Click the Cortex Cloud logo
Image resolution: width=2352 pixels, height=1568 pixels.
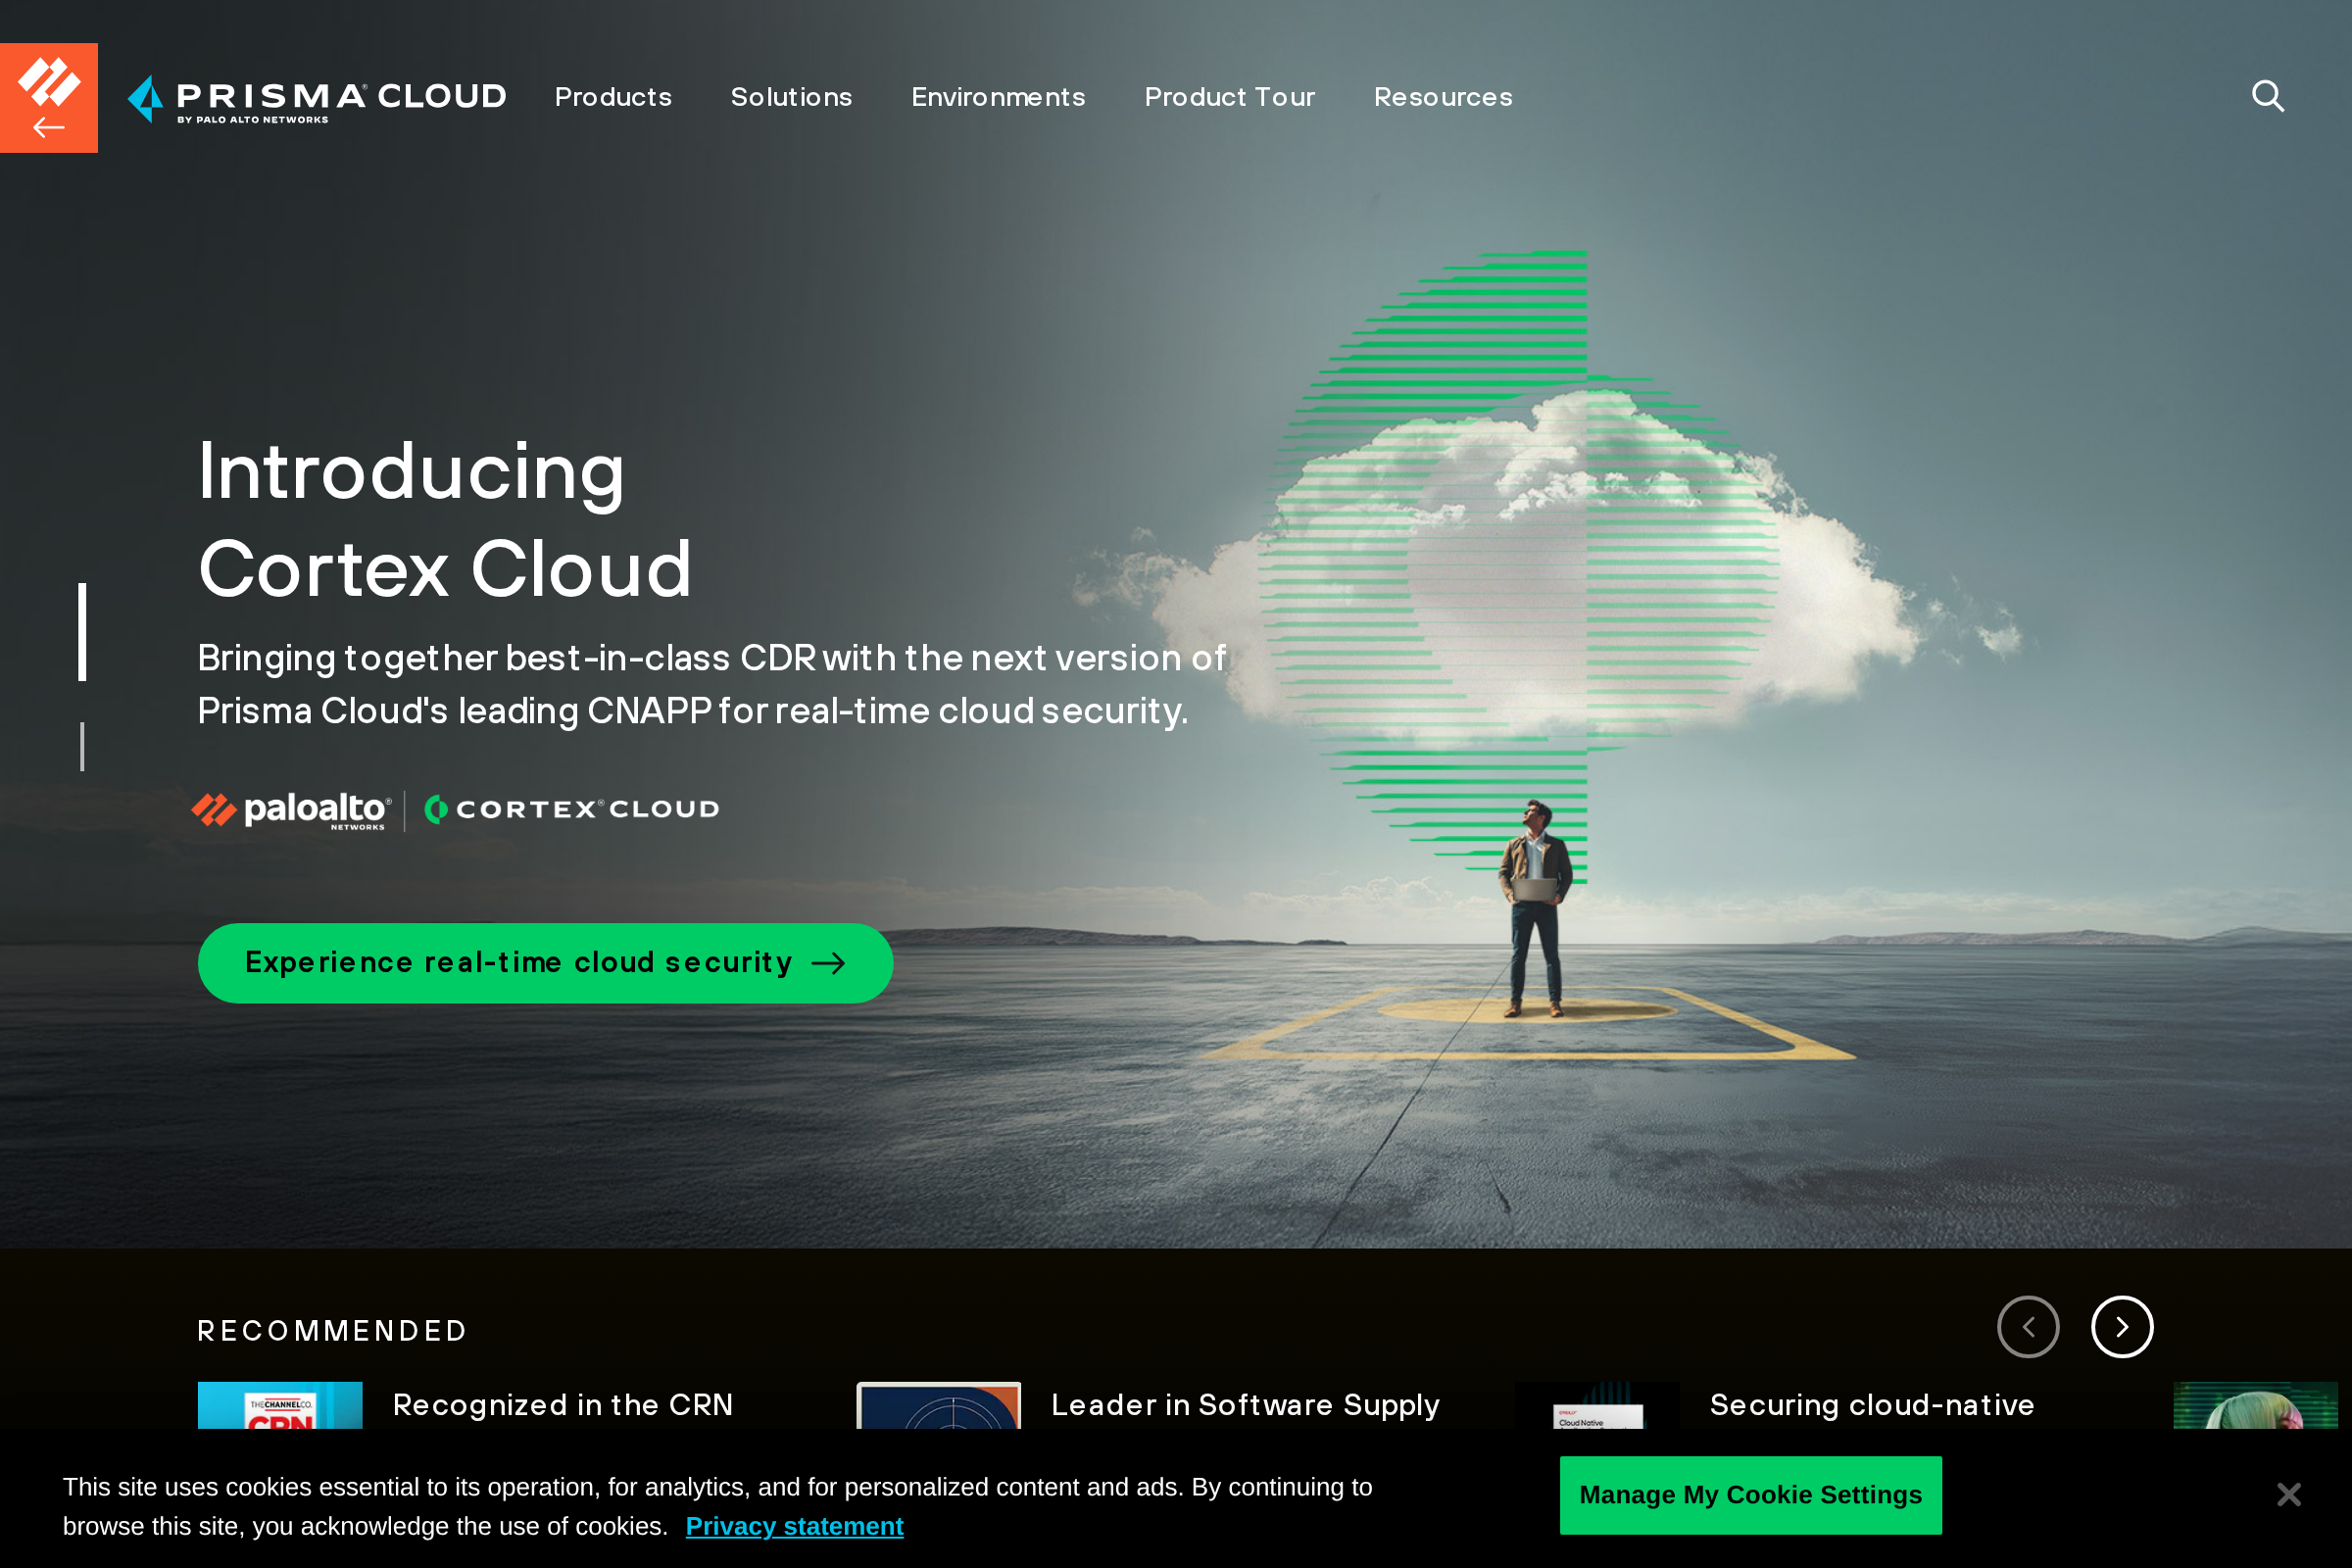tap(572, 809)
